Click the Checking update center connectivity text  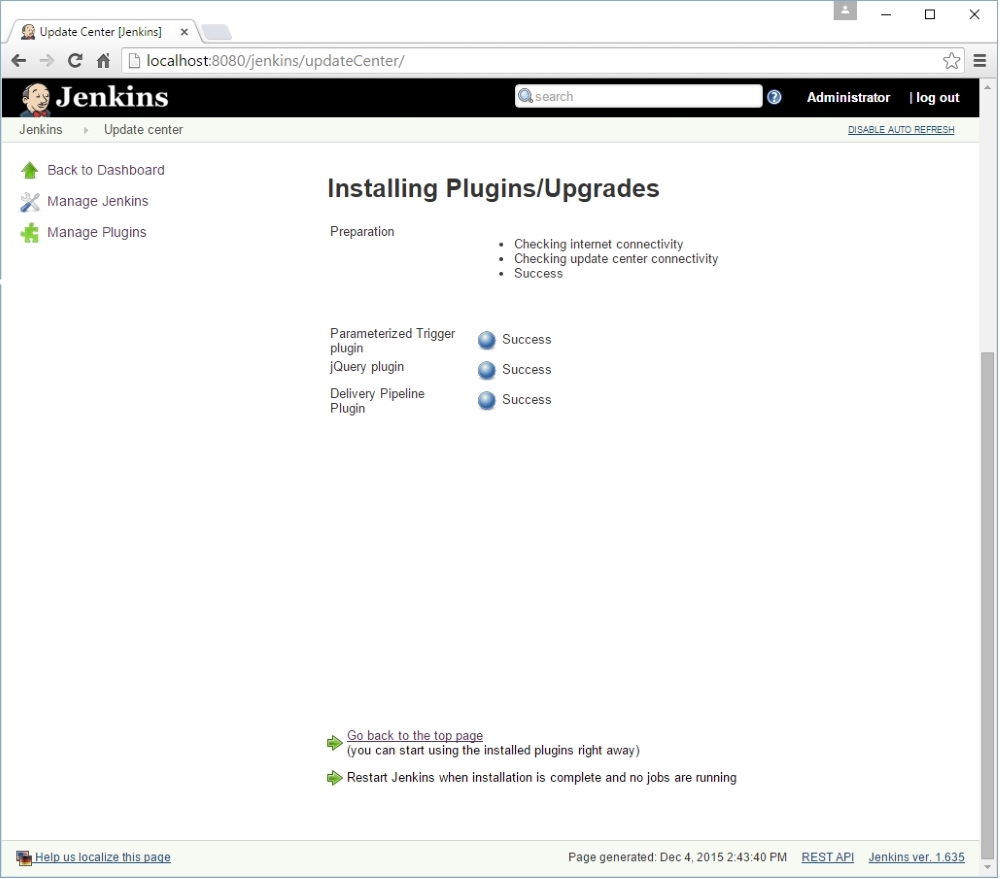616,259
